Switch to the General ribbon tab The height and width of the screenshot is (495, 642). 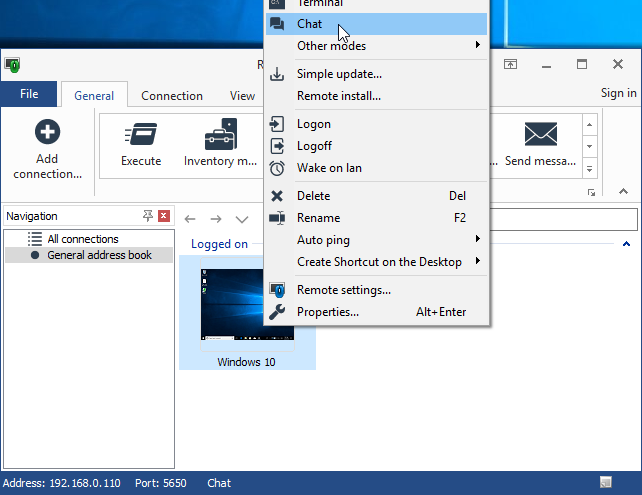[94, 95]
